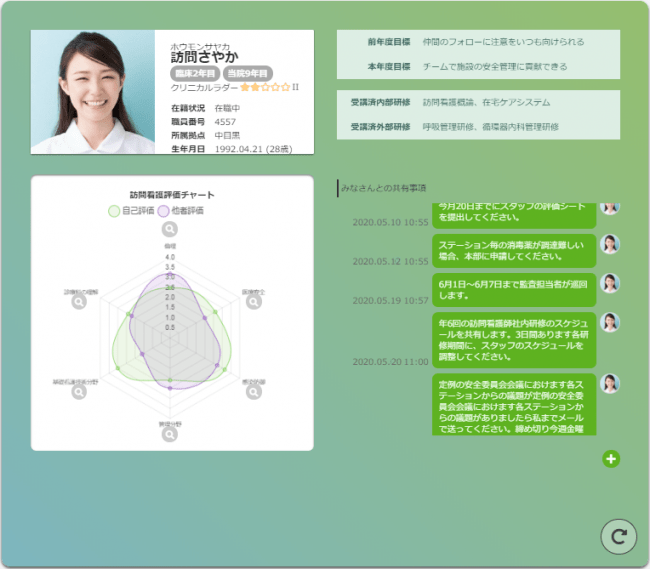Click the message about 消毒薬が調達難しい場合
This screenshot has height=569, width=650.
click(x=514, y=251)
